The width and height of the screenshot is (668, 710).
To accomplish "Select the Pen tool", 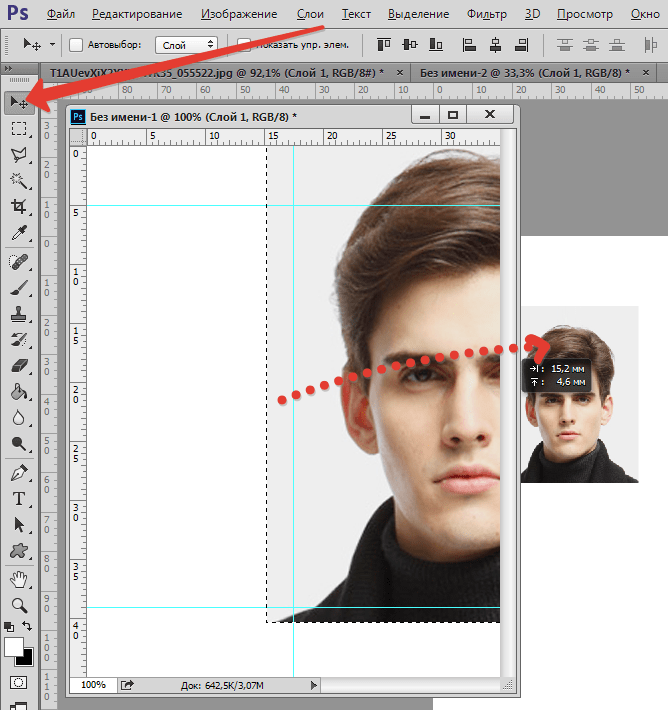I will tap(19, 473).
